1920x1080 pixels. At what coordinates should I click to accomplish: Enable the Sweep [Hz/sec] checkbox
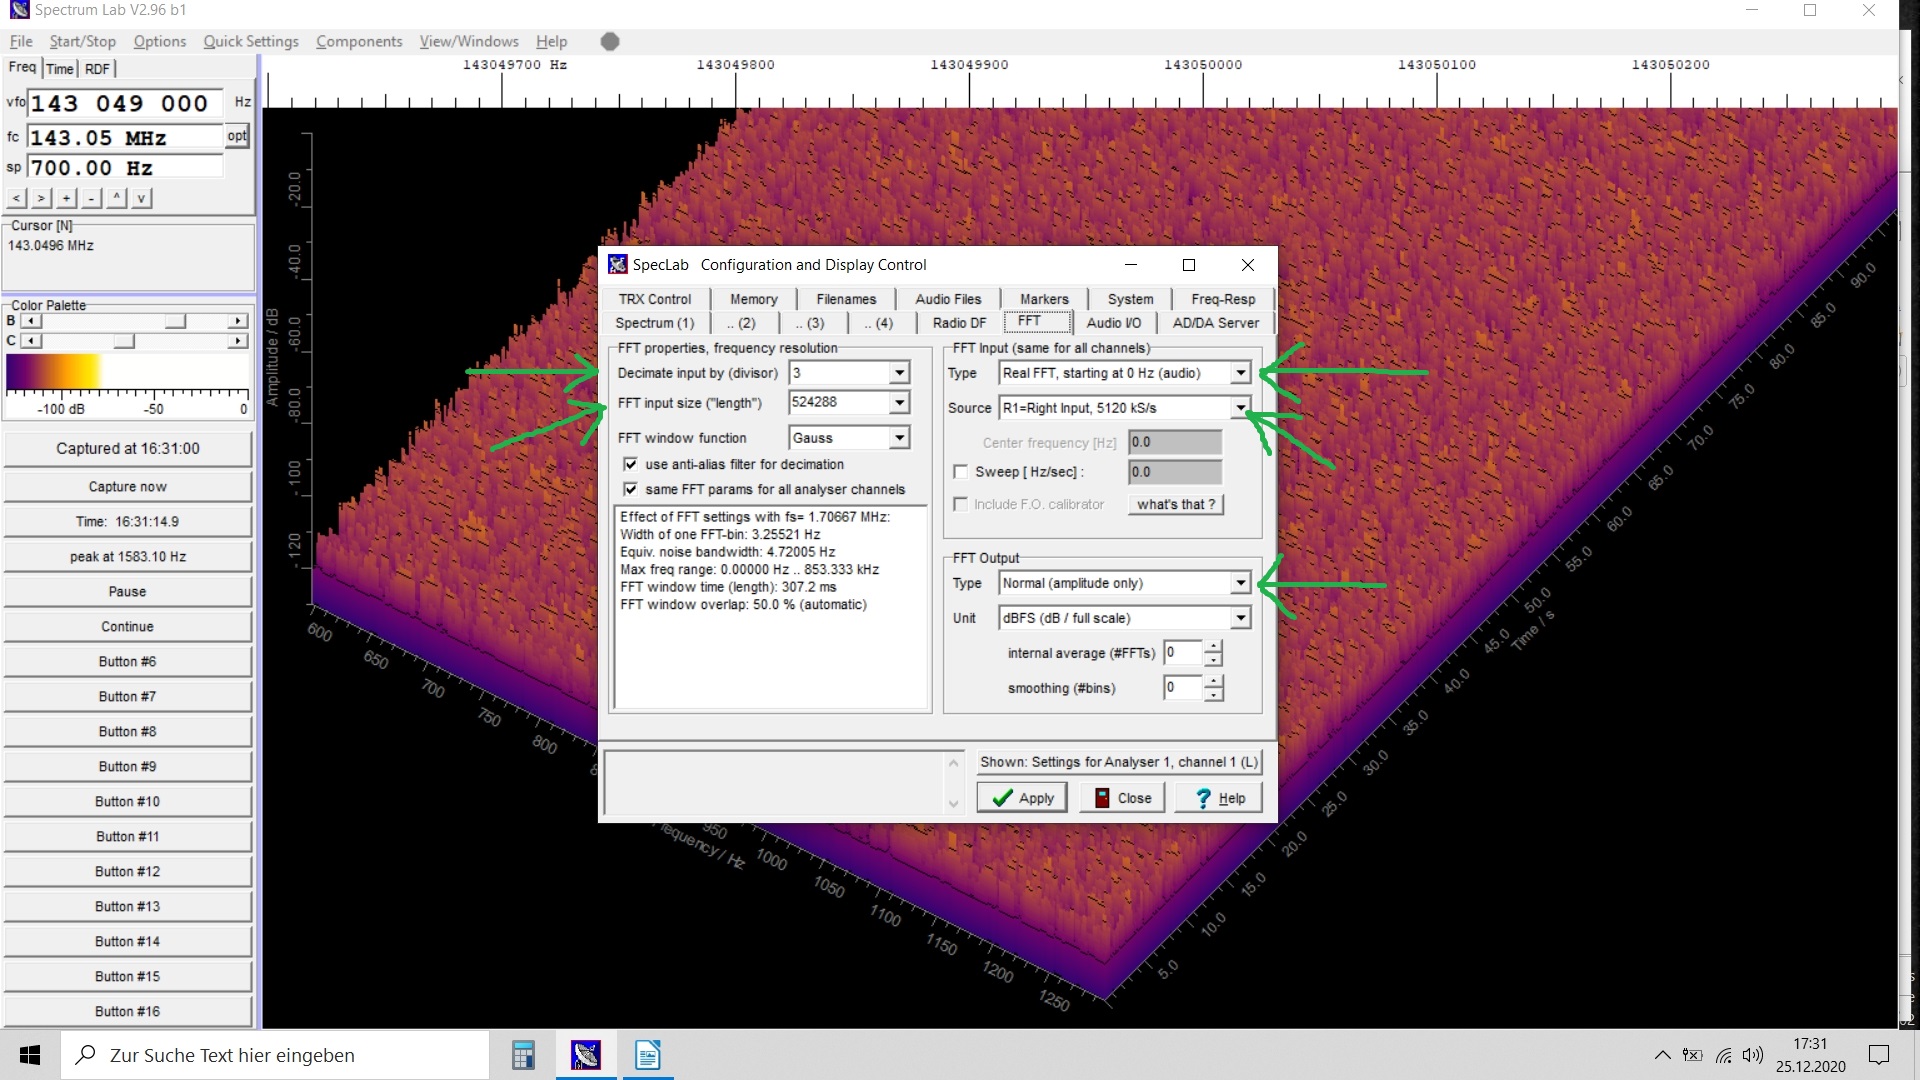point(961,472)
